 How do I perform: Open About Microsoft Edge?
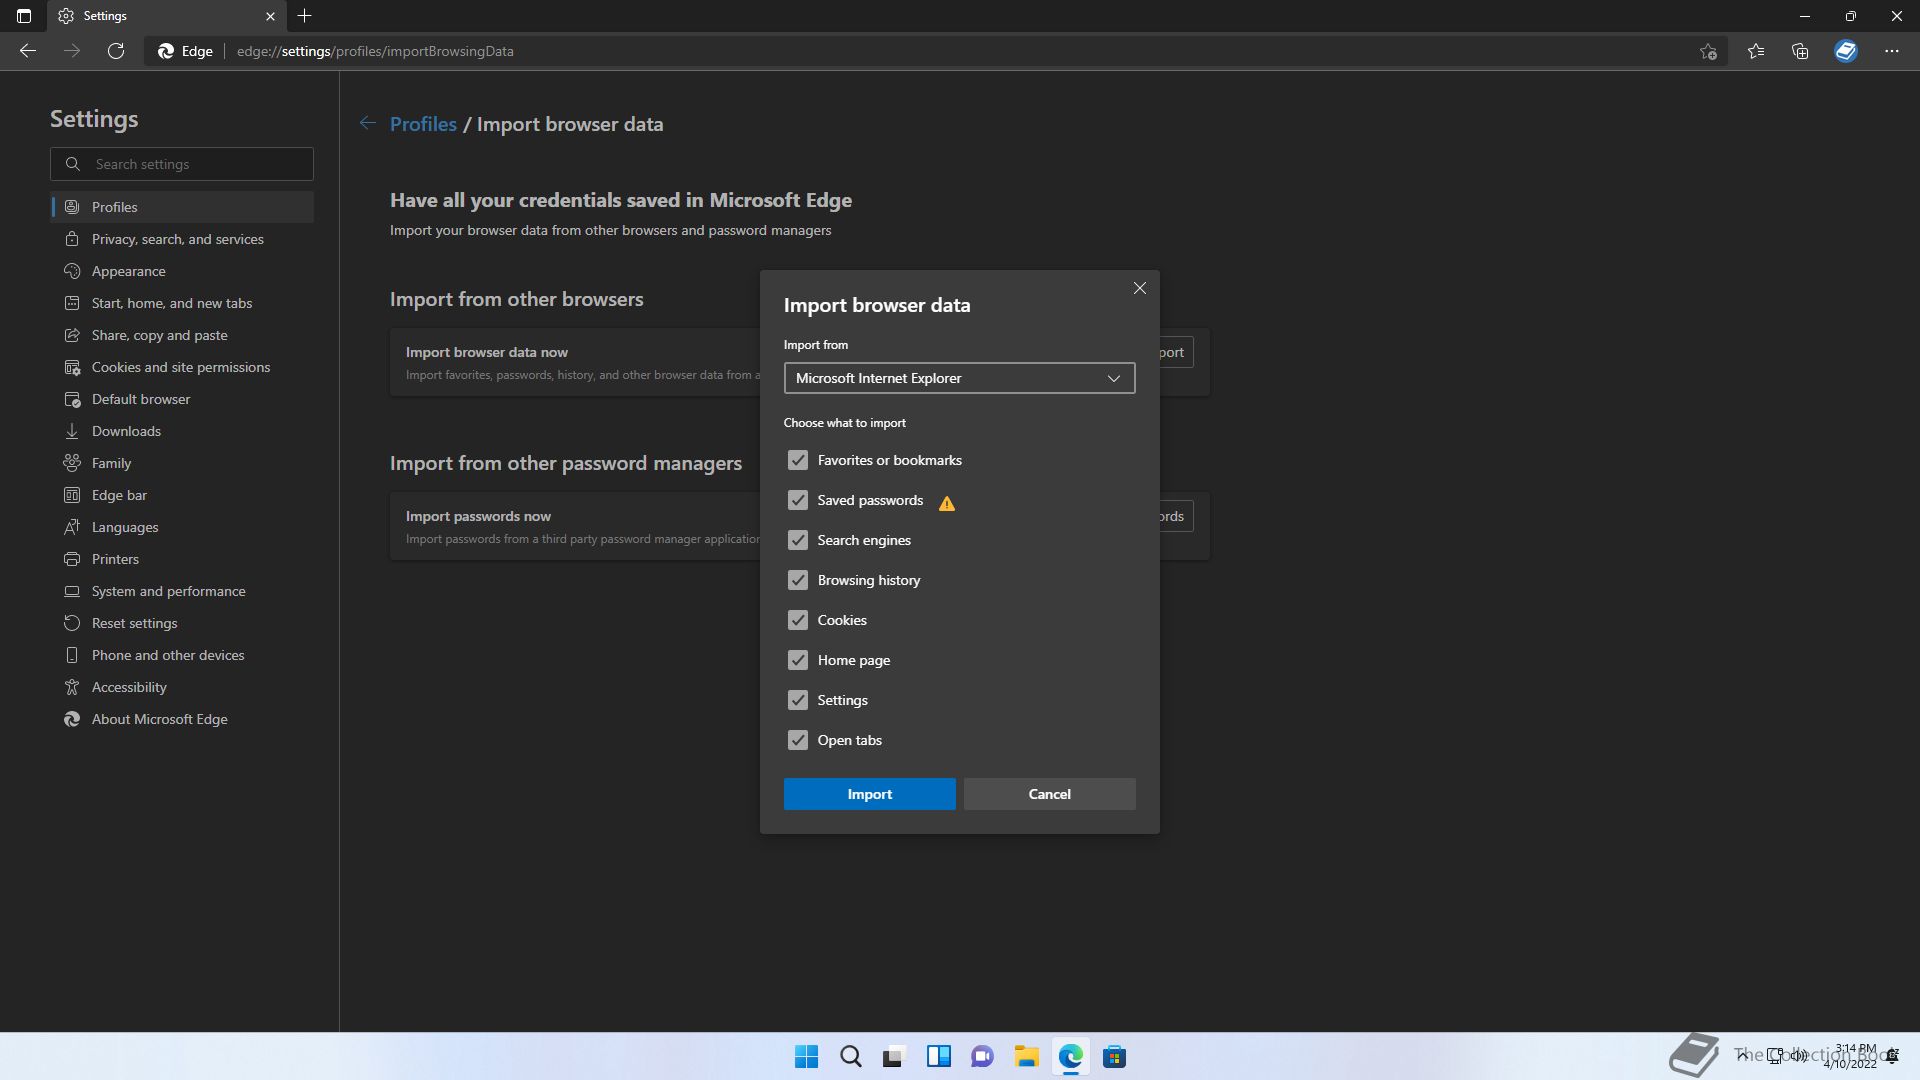point(182,719)
